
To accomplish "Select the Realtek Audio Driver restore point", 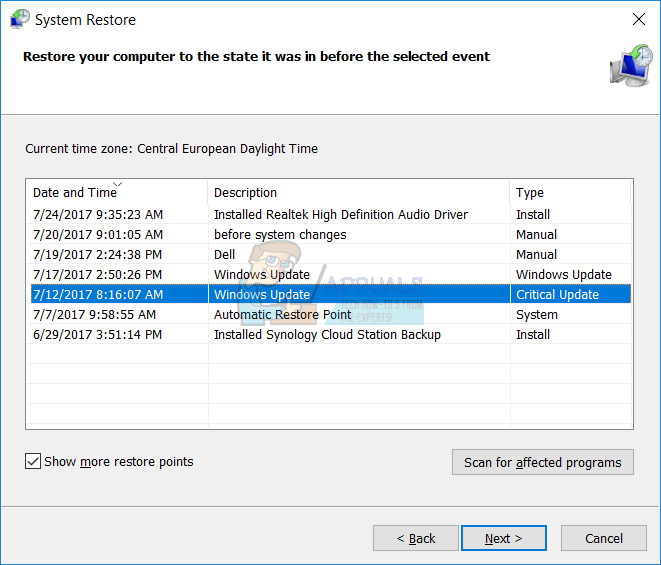I will click(x=340, y=214).
